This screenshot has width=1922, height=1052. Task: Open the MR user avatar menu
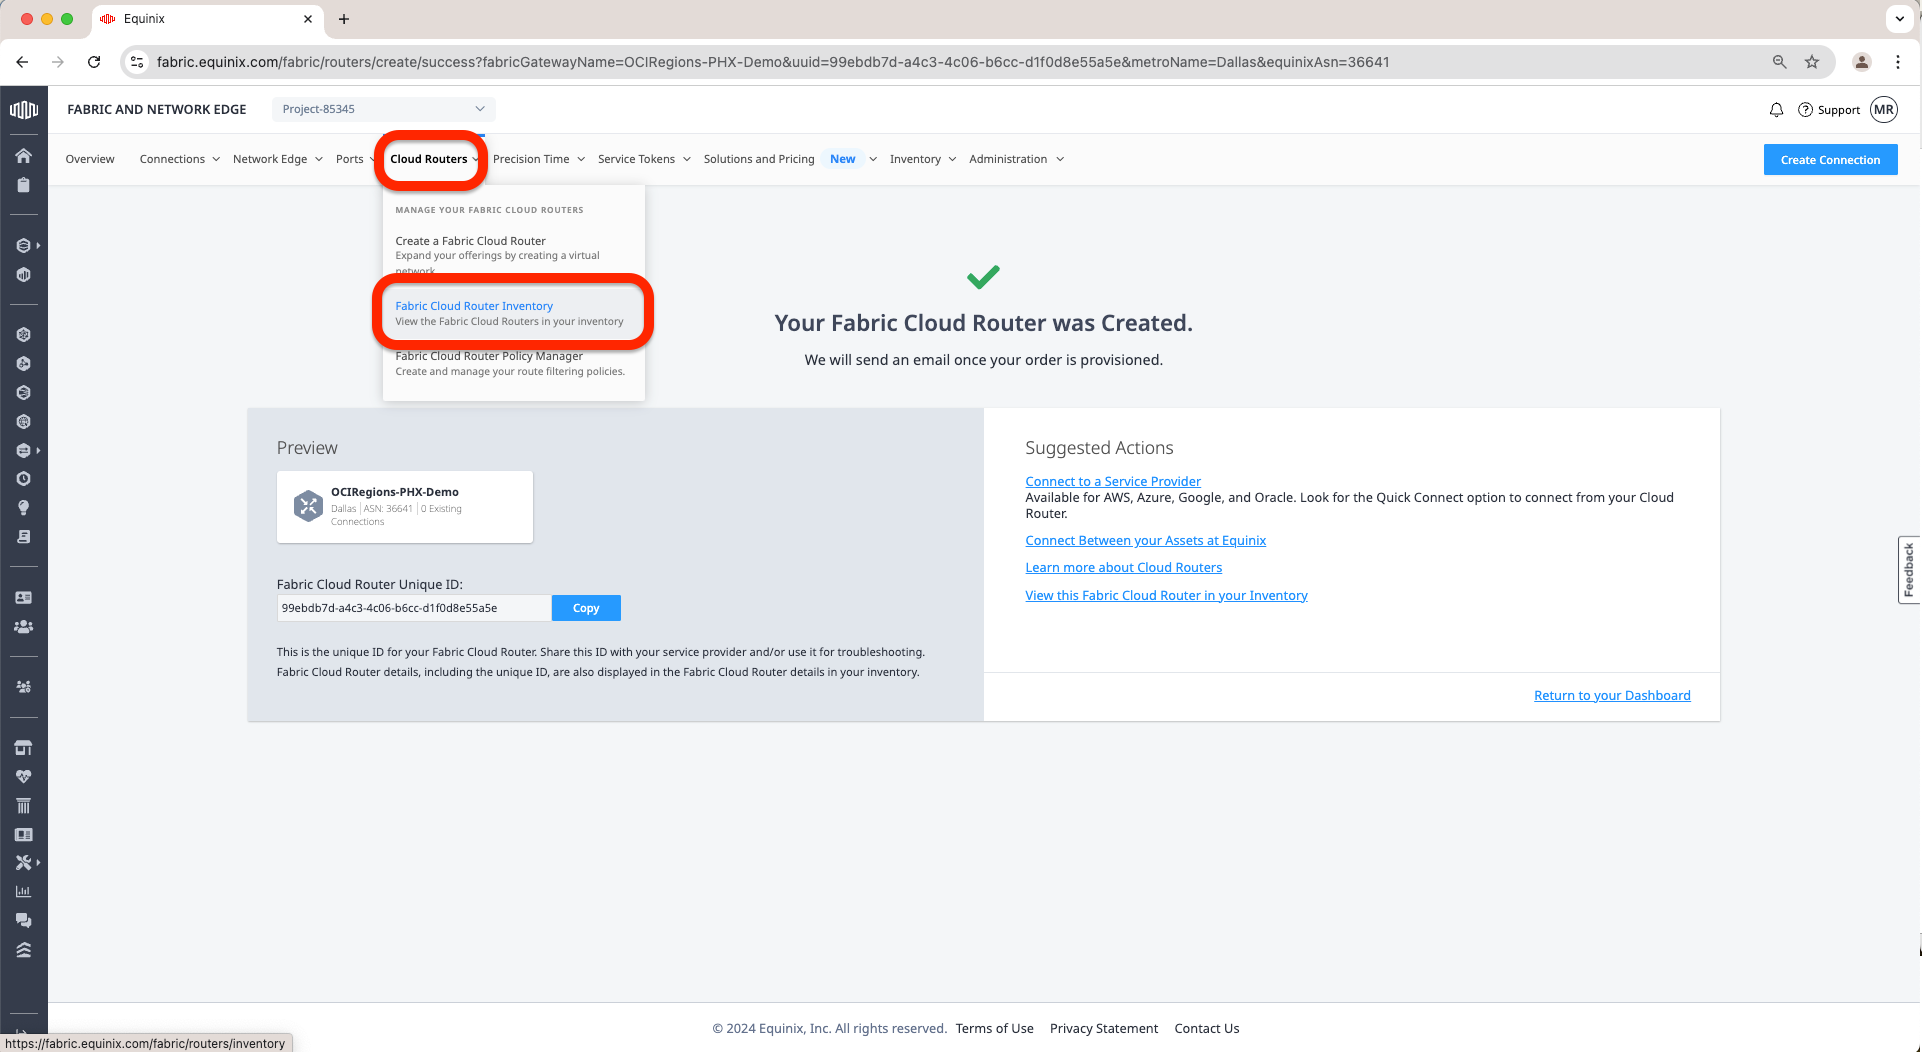point(1884,110)
